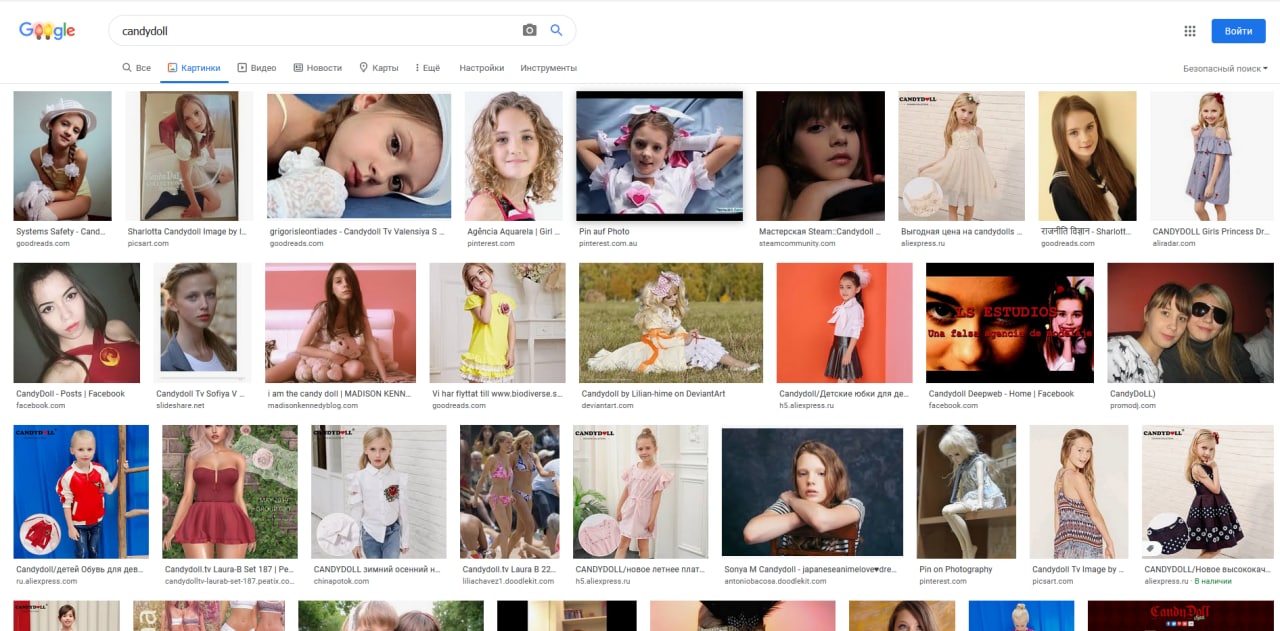Go to the Карты tab
Image resolution: width=1280 pixels, height=631 pixels.
pos(379,68)
